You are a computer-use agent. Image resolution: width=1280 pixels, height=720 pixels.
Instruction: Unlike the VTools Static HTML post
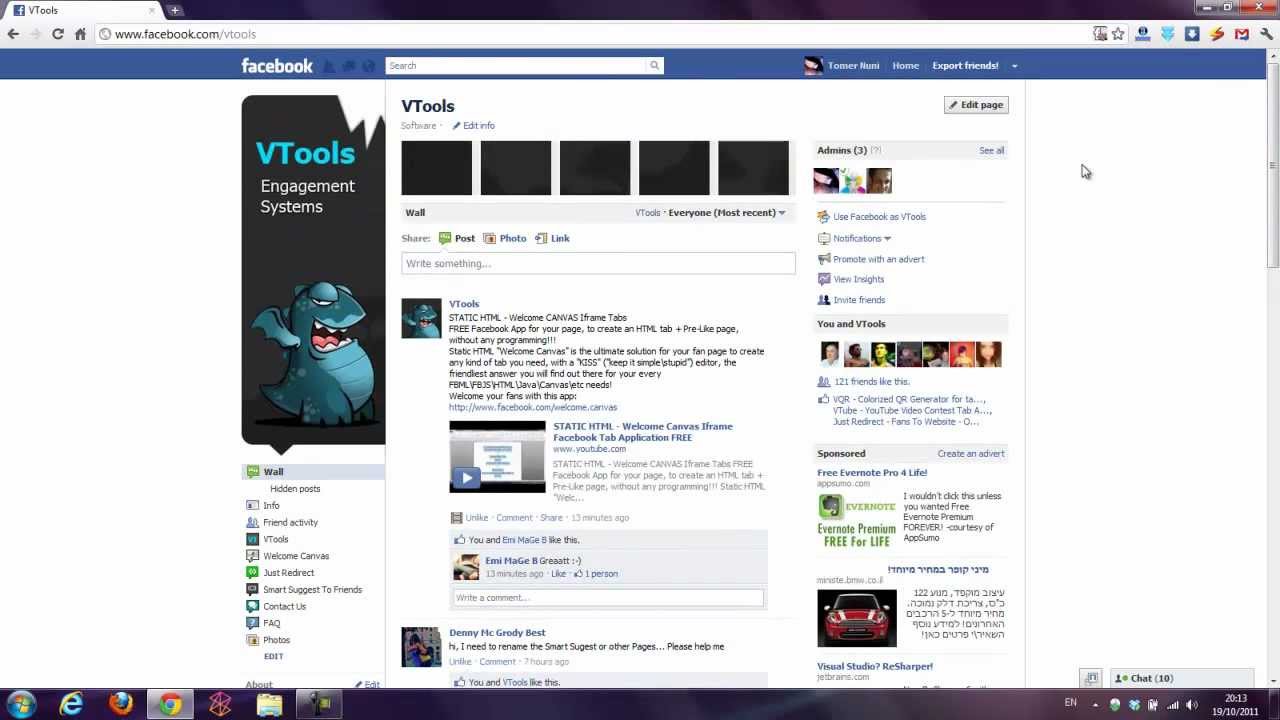point(476,518)
